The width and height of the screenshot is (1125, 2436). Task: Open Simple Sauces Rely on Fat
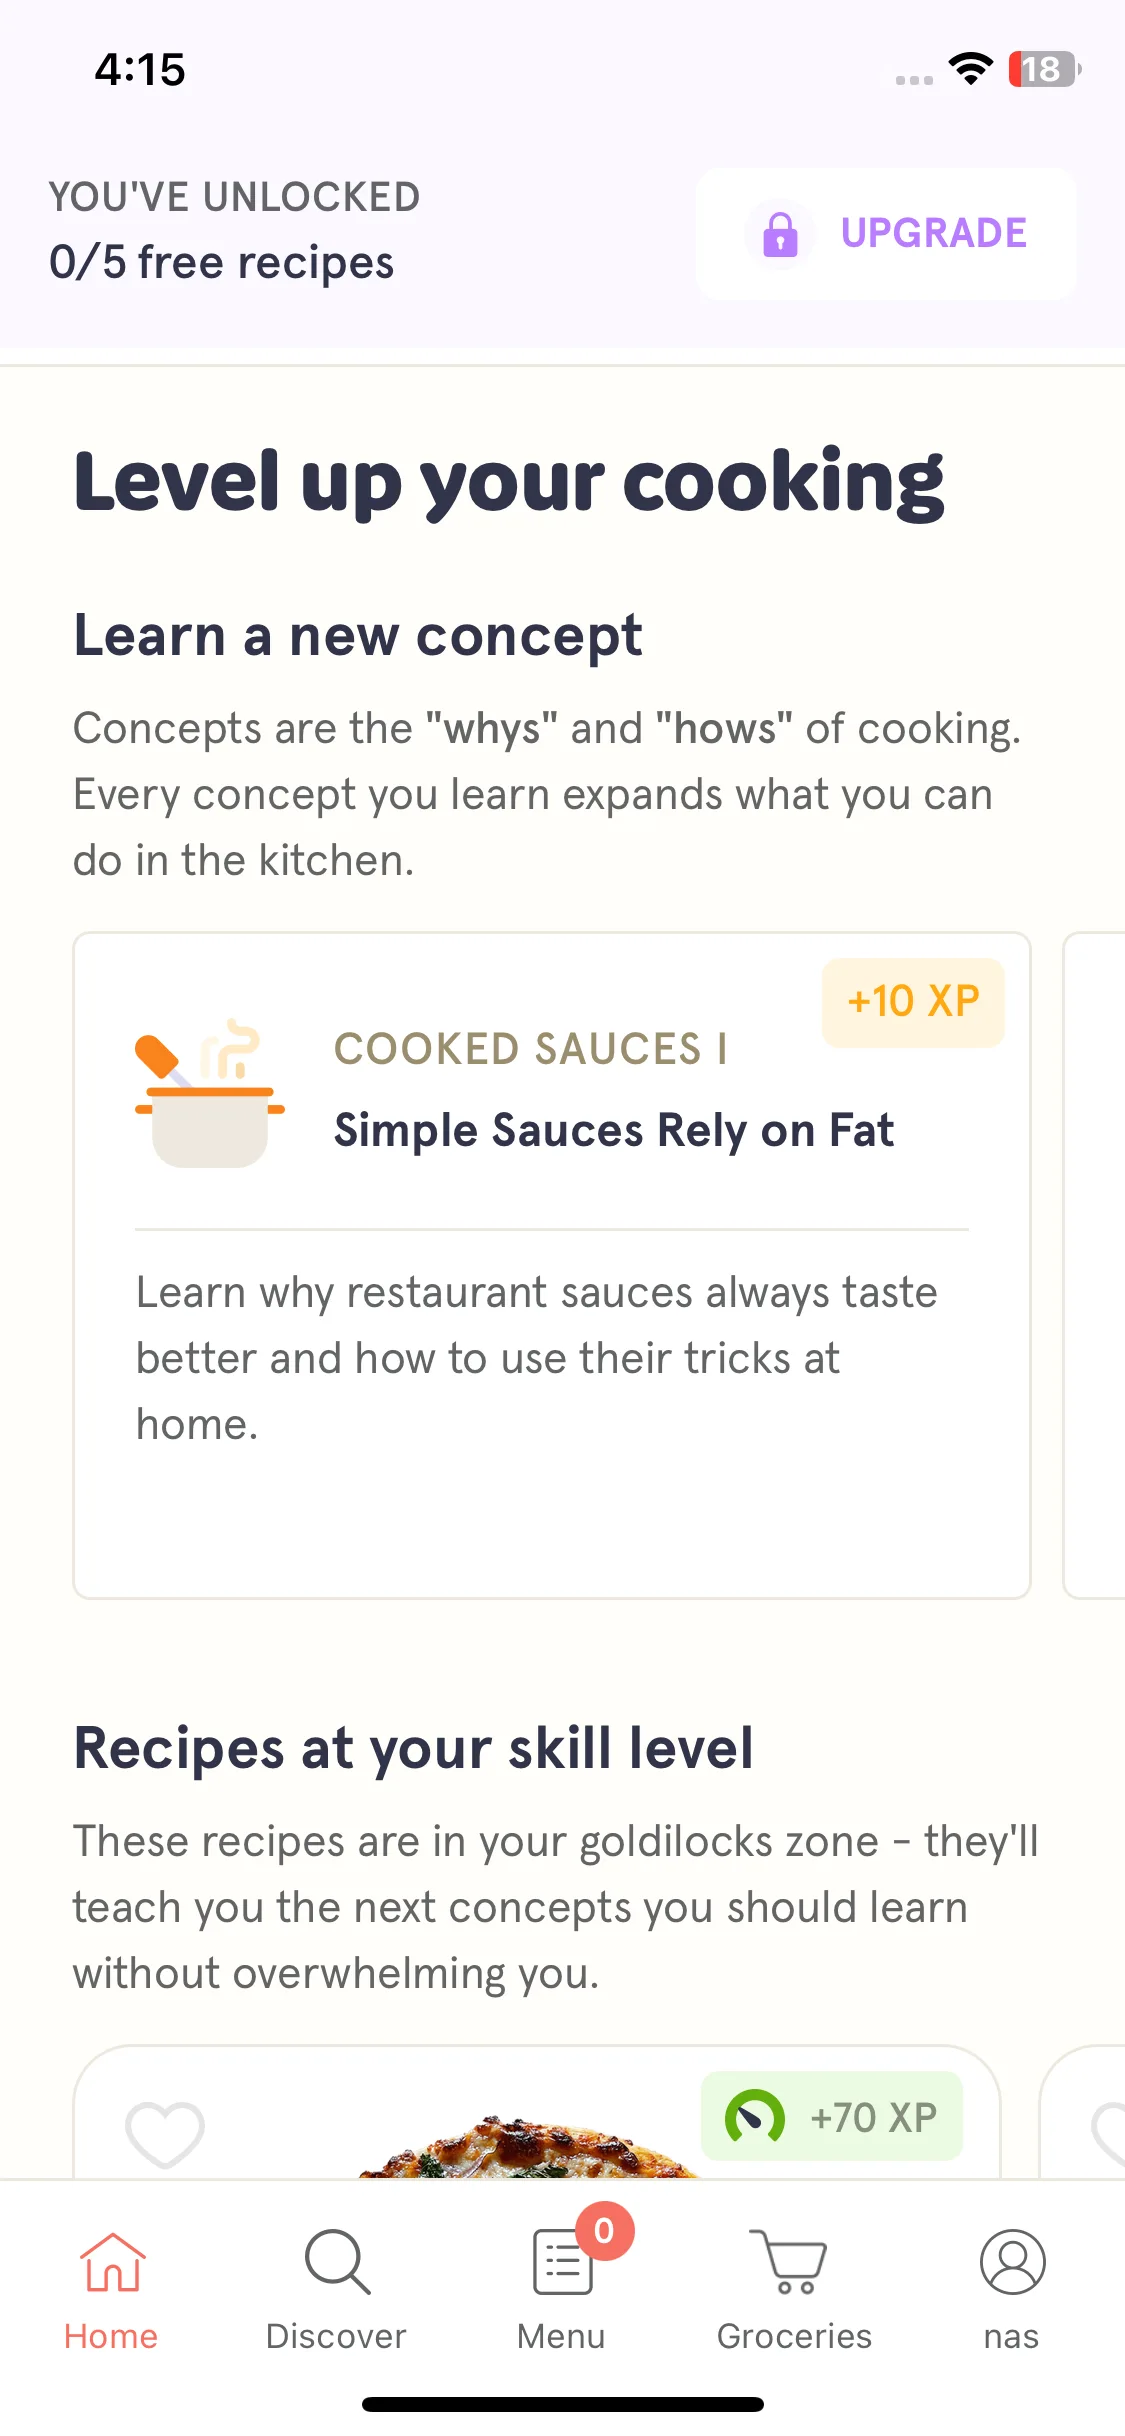pyautogui.click(x=613, y=1131)
